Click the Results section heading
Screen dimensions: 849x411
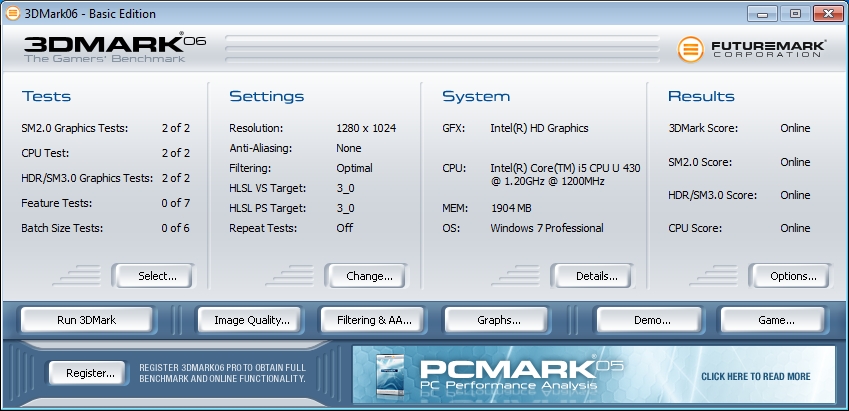click(701, 96)
